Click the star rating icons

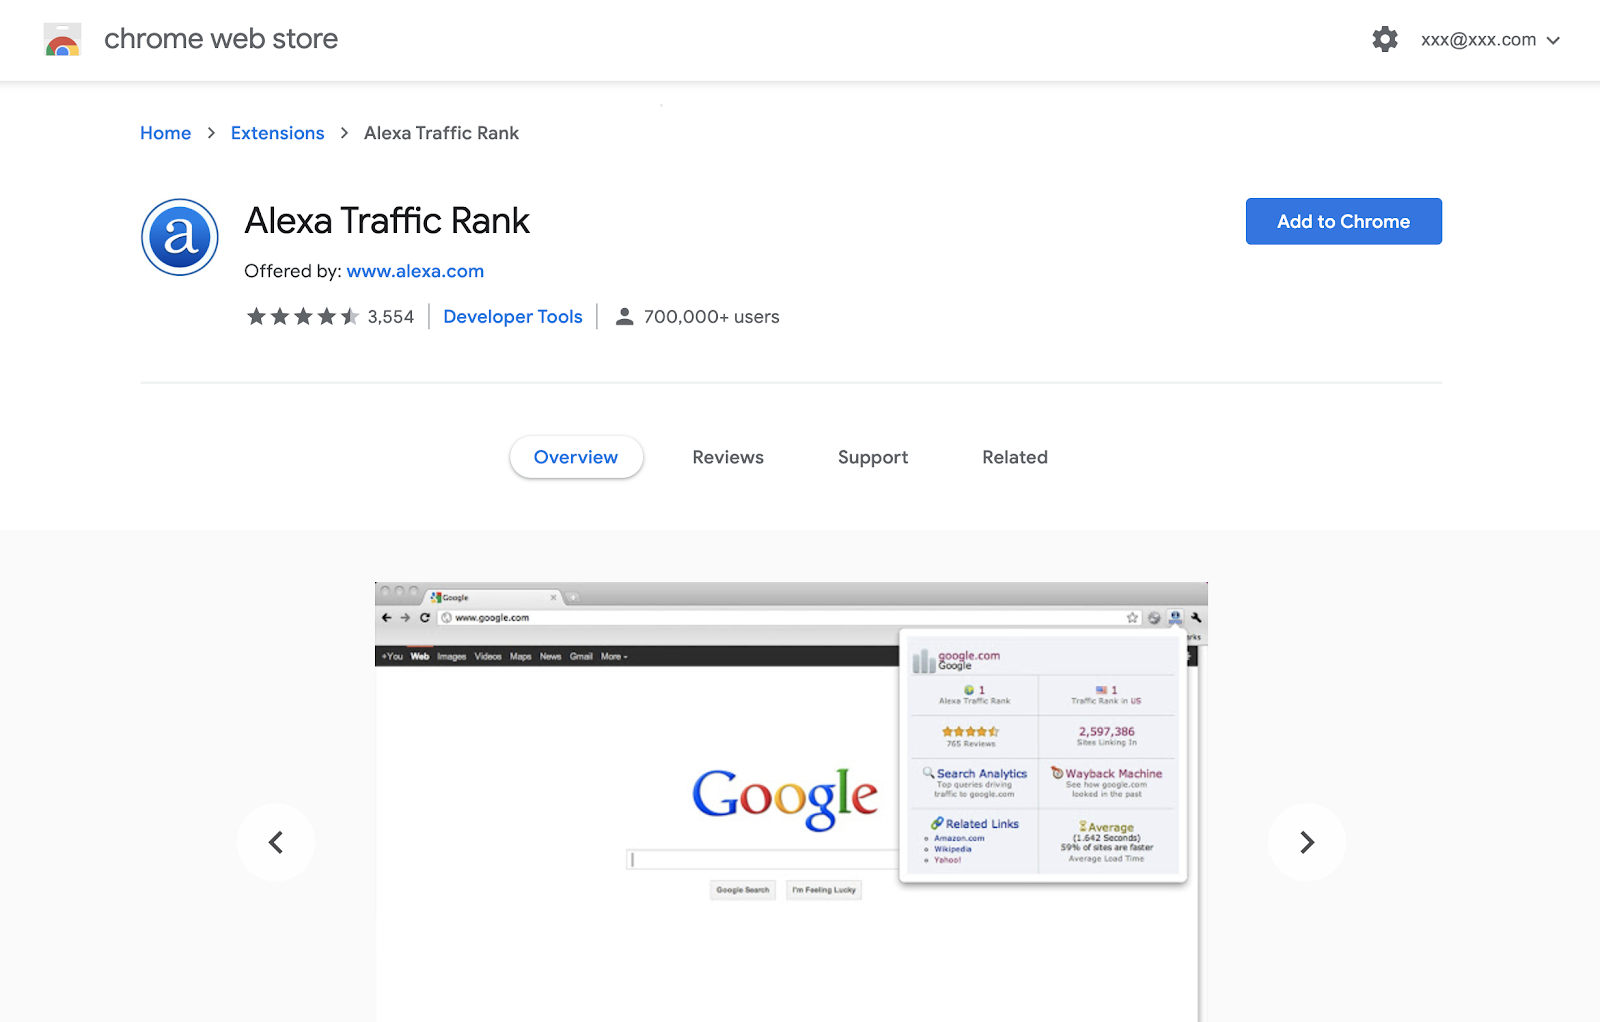coord(302,317)
